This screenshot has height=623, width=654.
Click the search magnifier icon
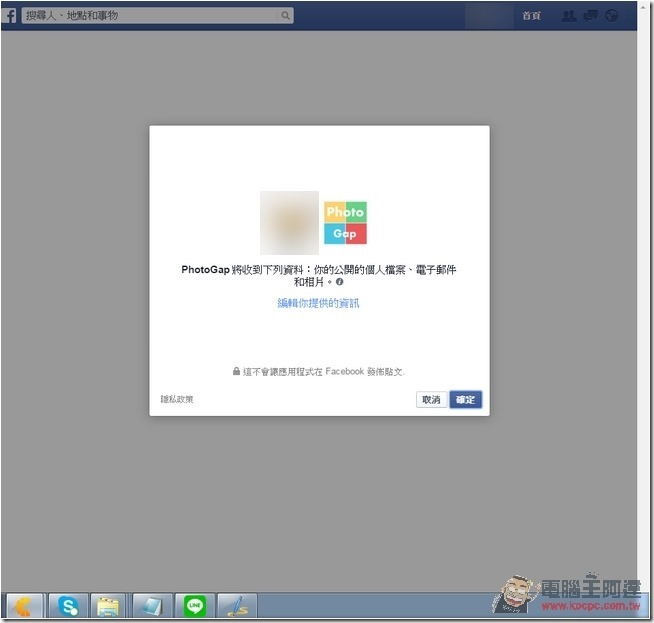(x=285, y=16)
